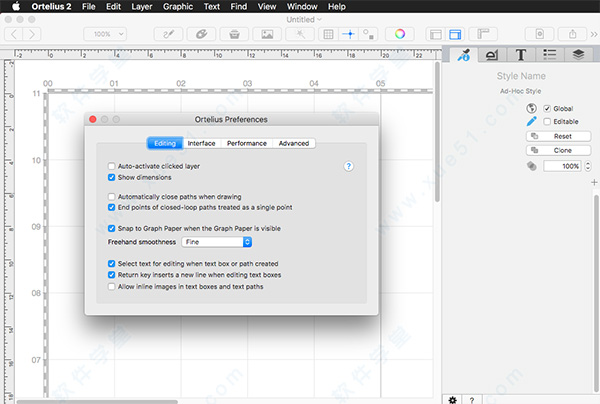Screen dimensions: 600x404
Task: Click the canvas horizontal scrollbar
Action: tap(97, 402)
